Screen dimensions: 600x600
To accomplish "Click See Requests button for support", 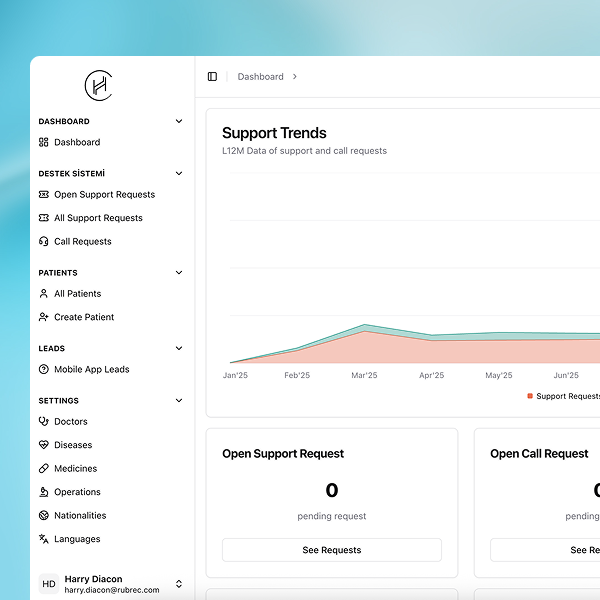I will (331, 550).
